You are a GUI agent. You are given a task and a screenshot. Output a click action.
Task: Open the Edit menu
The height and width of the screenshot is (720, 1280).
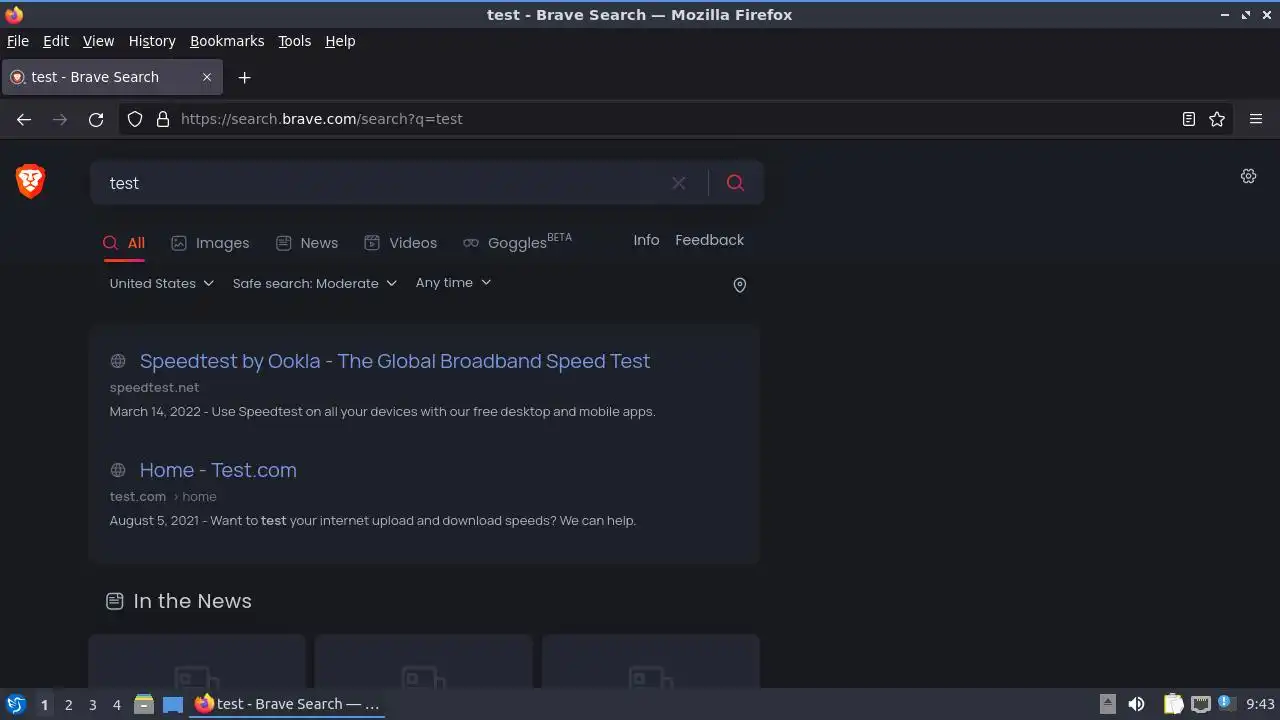[56, 41]
